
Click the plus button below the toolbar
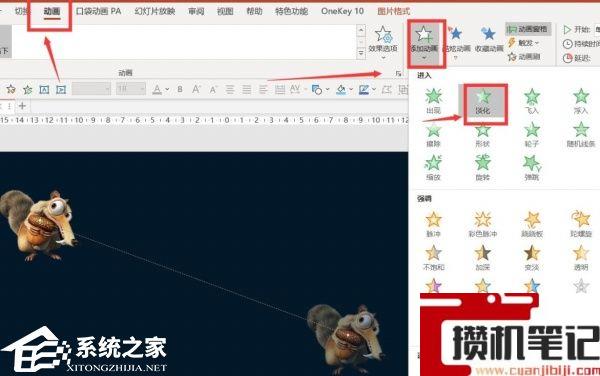(x=22, y=106)
